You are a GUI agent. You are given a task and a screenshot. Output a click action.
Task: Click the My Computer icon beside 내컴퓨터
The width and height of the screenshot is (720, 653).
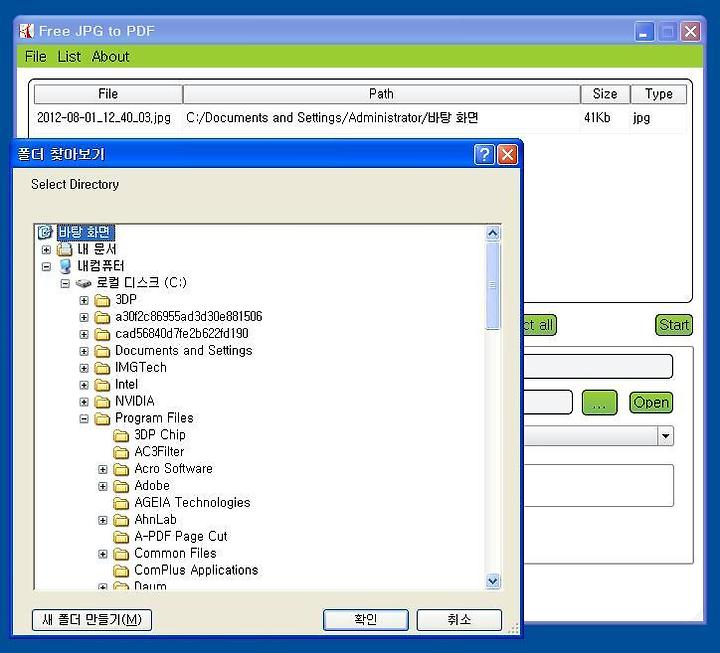pyautogui.click(x=65, y=266)
